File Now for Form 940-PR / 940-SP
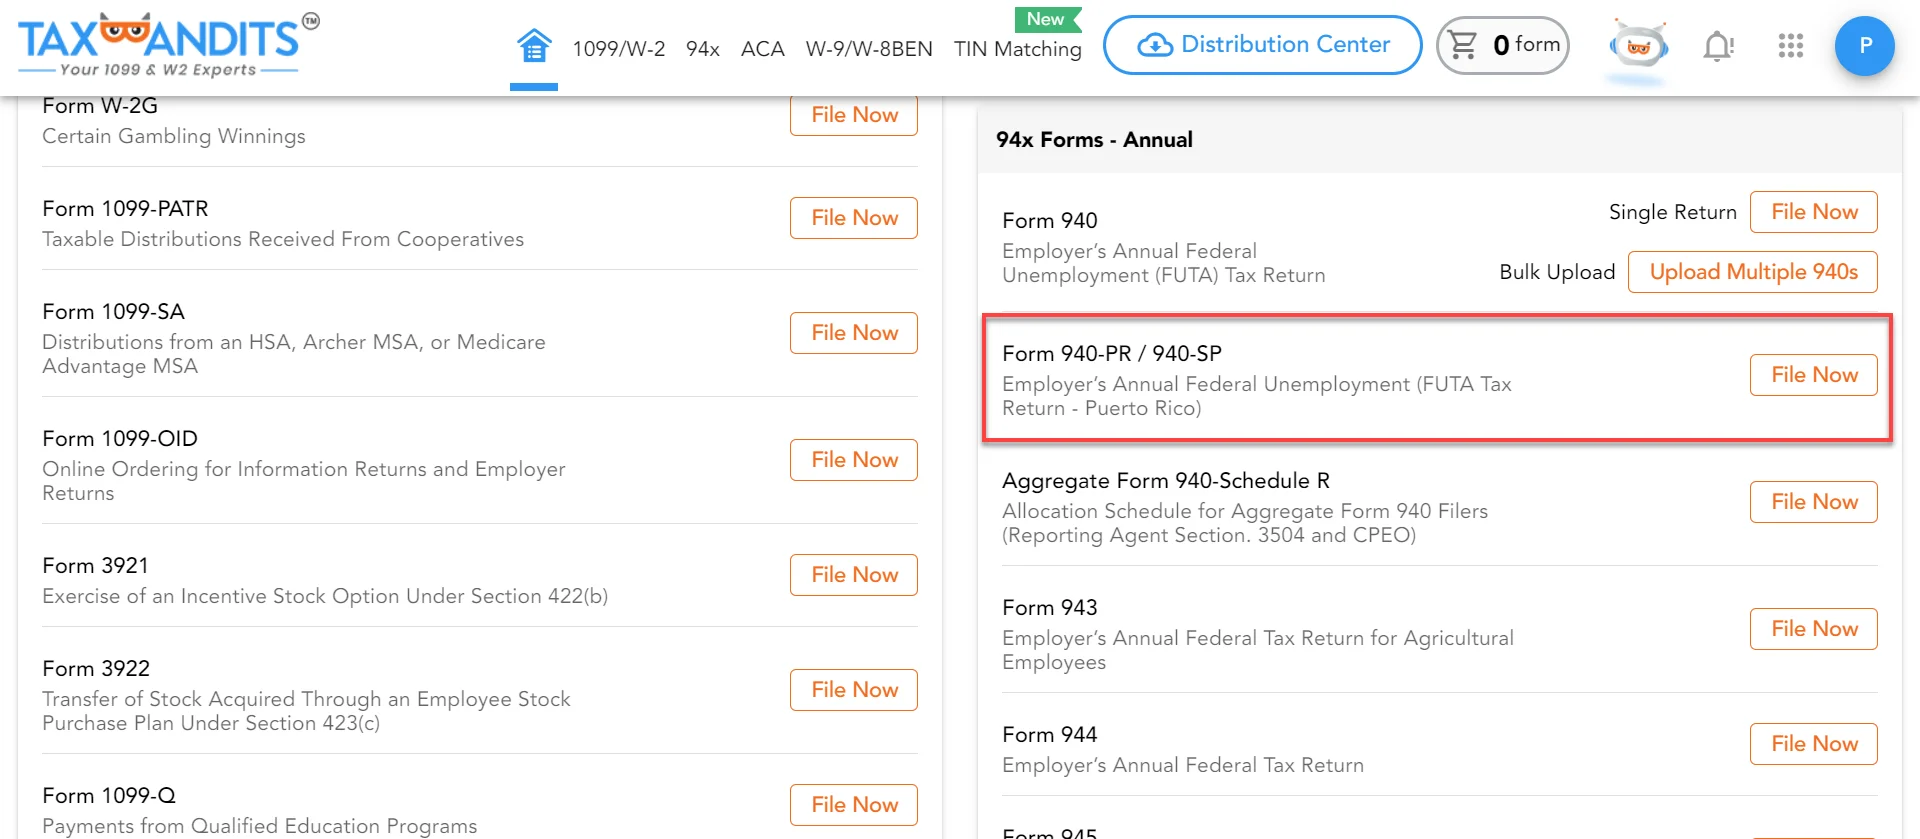 [1814, 375]
